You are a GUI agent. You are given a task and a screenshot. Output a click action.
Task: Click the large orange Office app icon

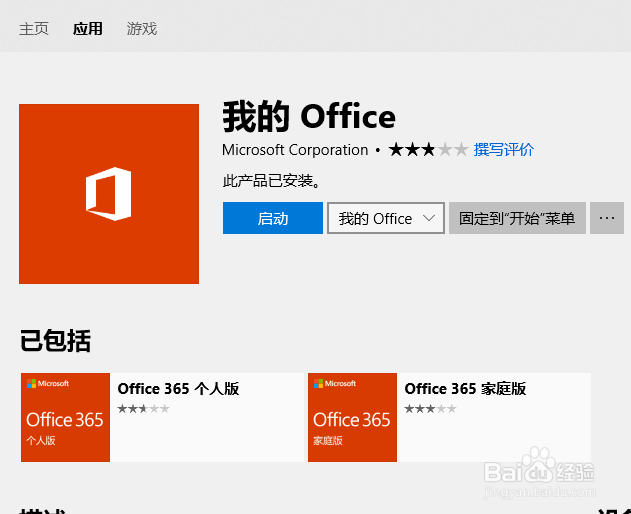coord(109,194)
